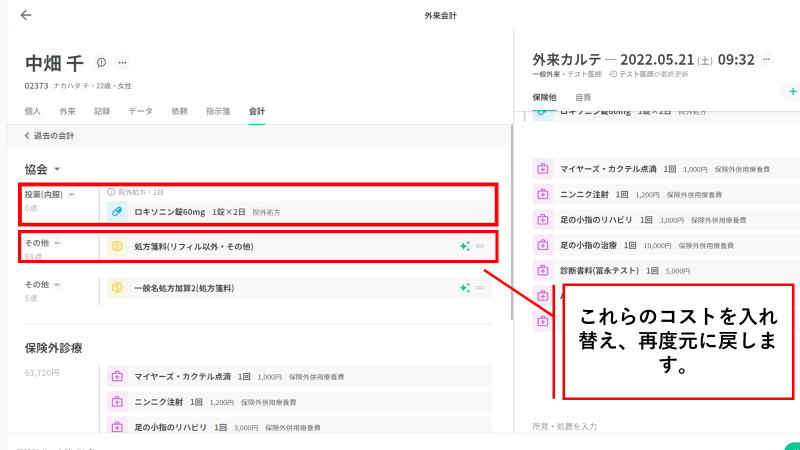Select ロキソニン錠60mg row in accounting list
This screenshot has height=450, width=800.
pyautogui.click(x=299, y=211)
